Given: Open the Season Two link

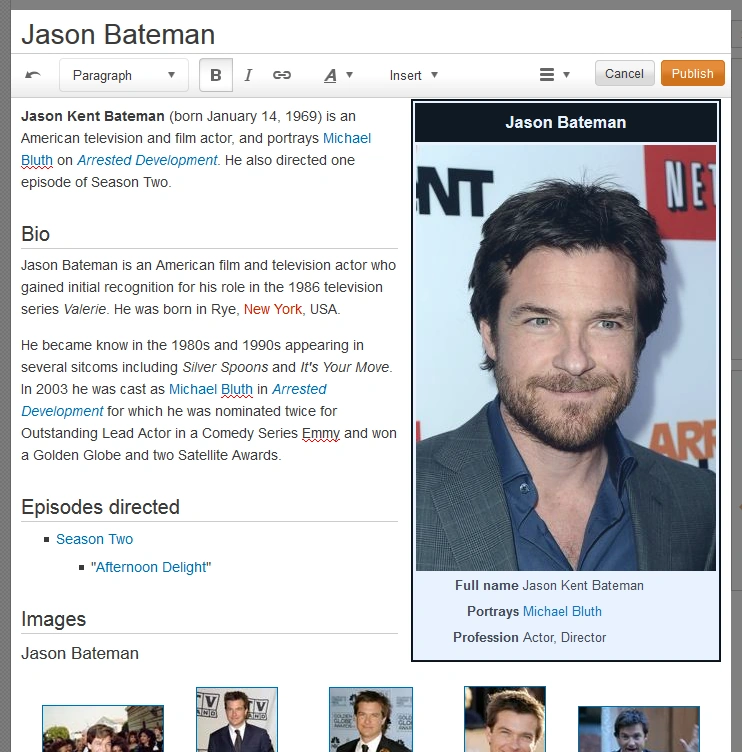Looking at the screenshot, I should 94,539.
